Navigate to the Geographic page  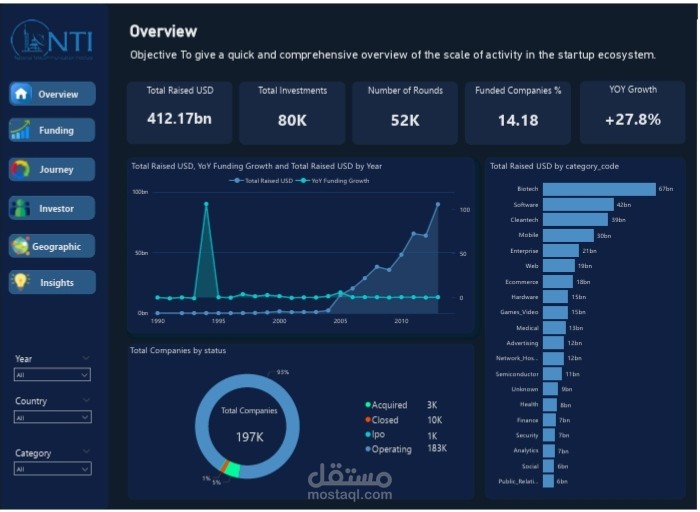pyautogui.click(x=52, y=246)
